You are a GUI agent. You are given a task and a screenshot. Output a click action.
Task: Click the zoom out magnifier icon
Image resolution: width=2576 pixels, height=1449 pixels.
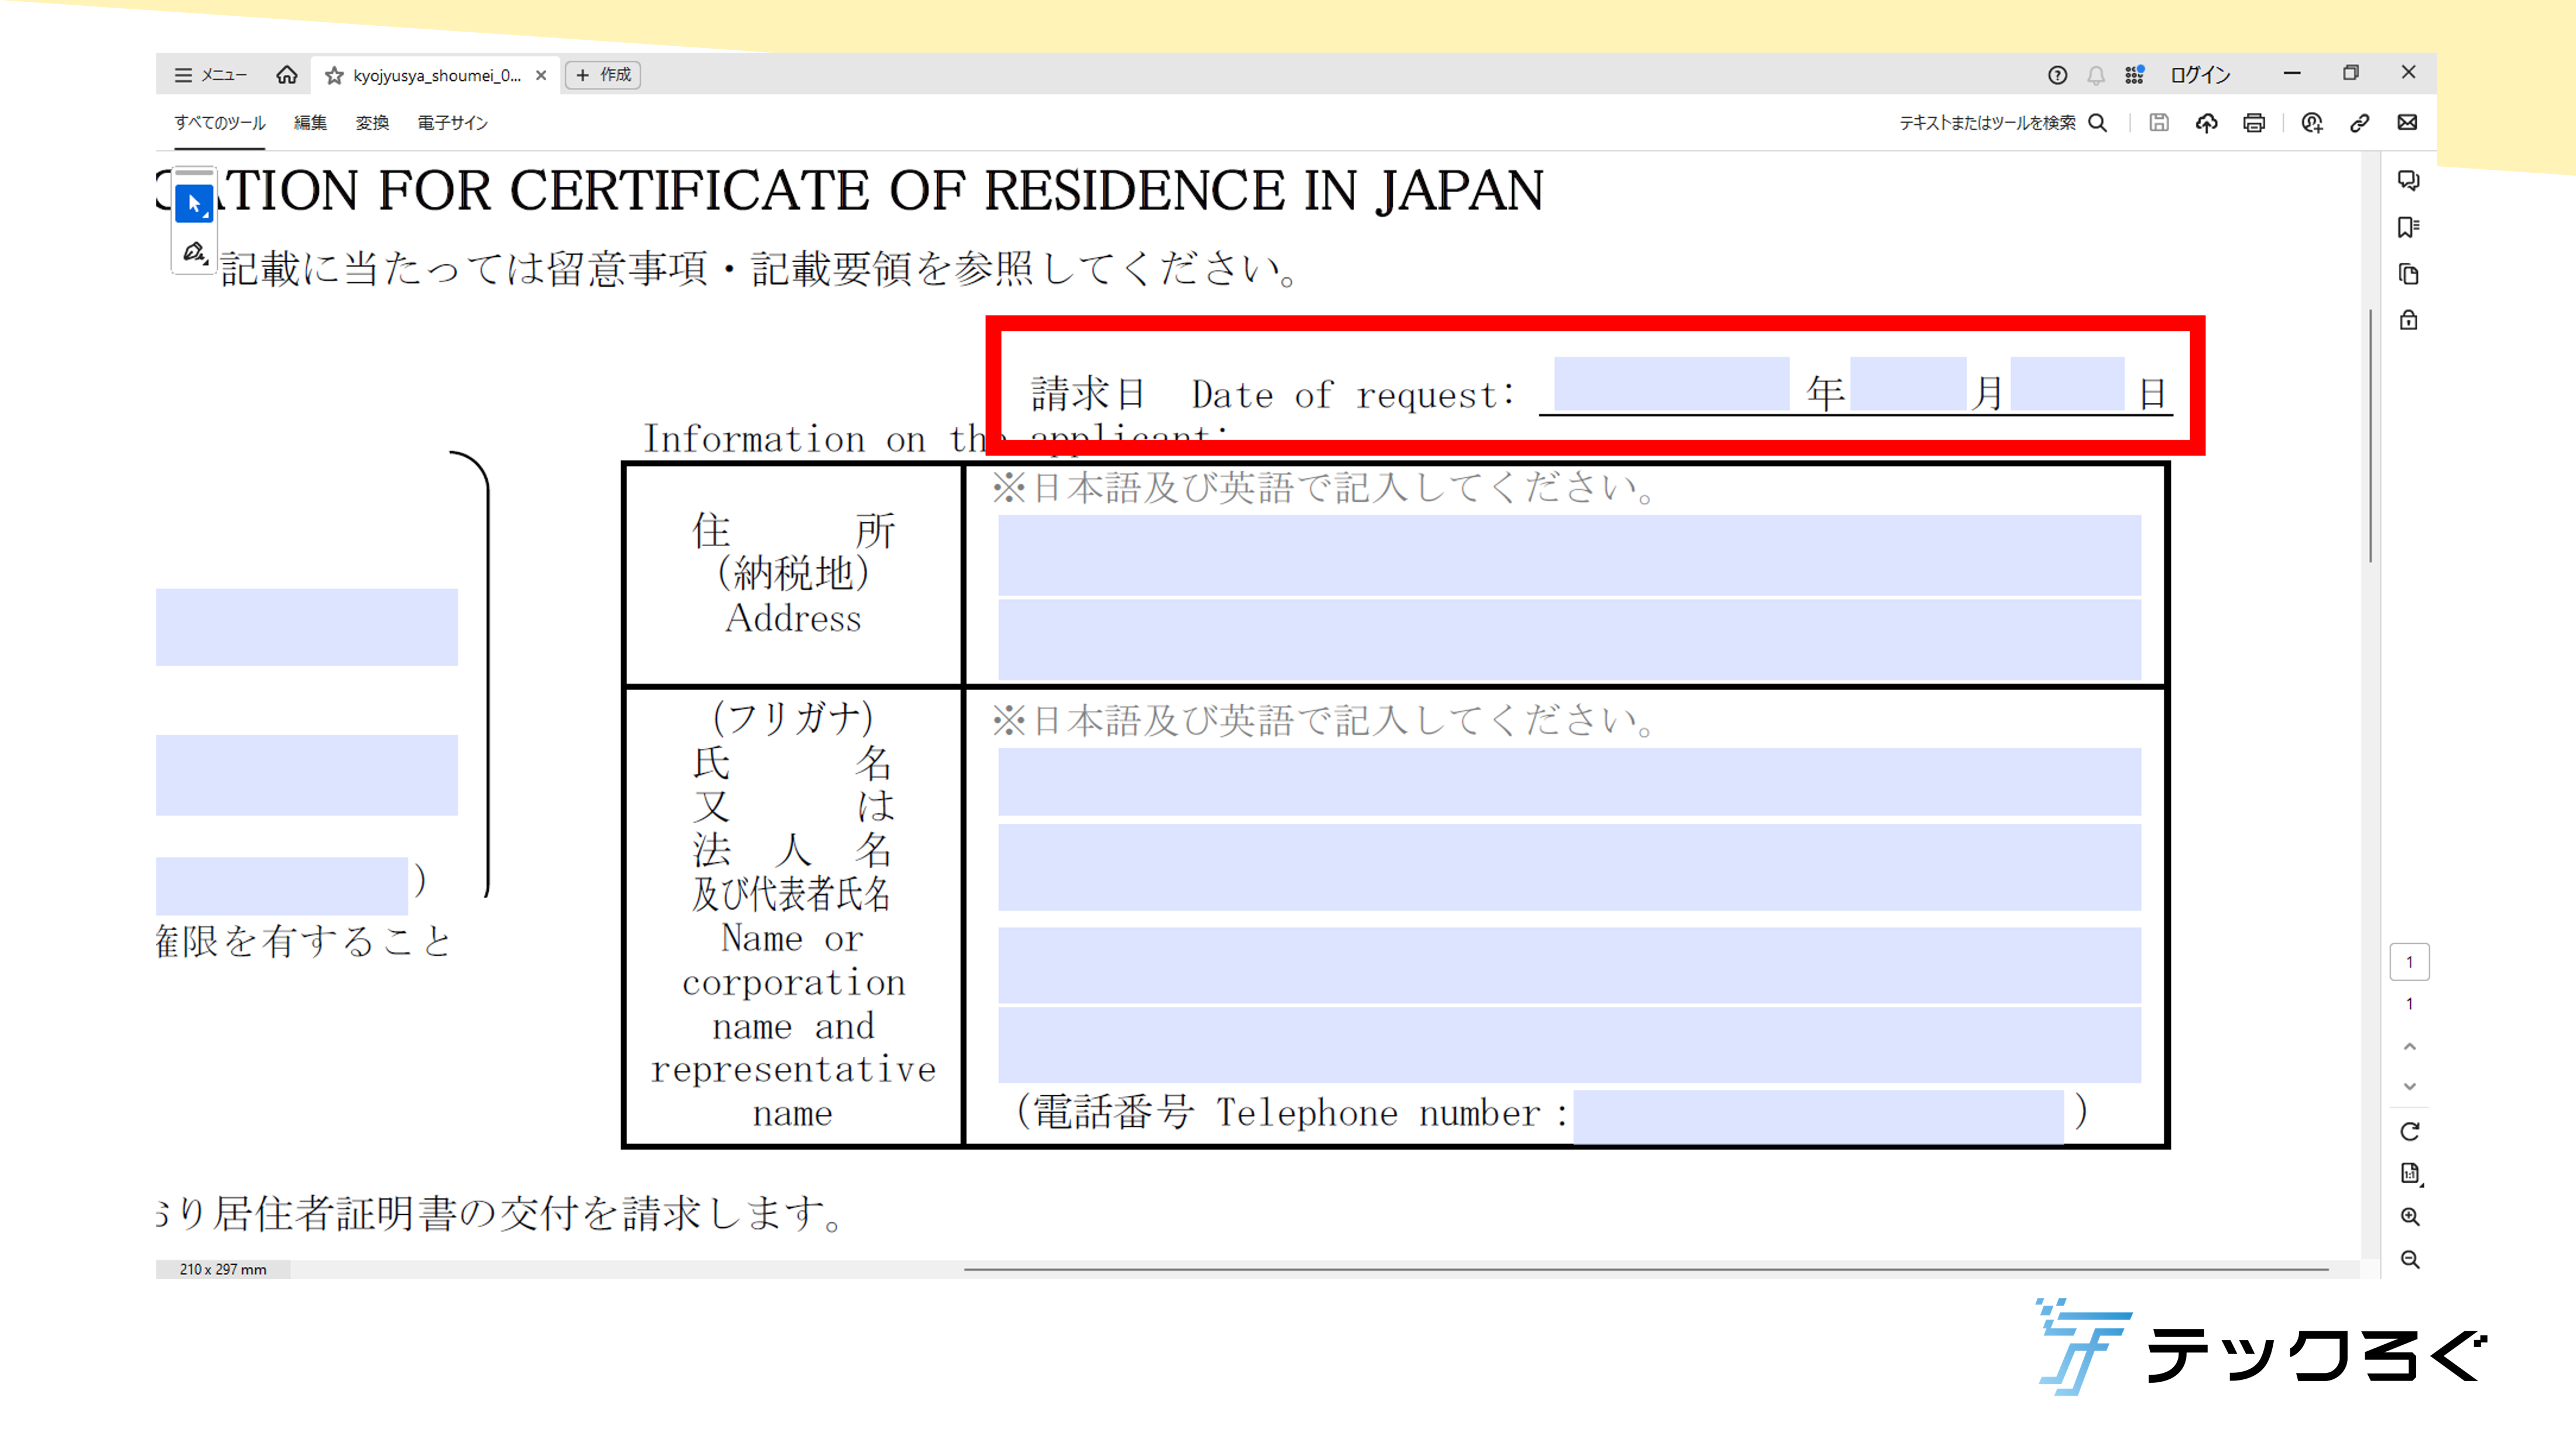click(x=2410, y=1259)
